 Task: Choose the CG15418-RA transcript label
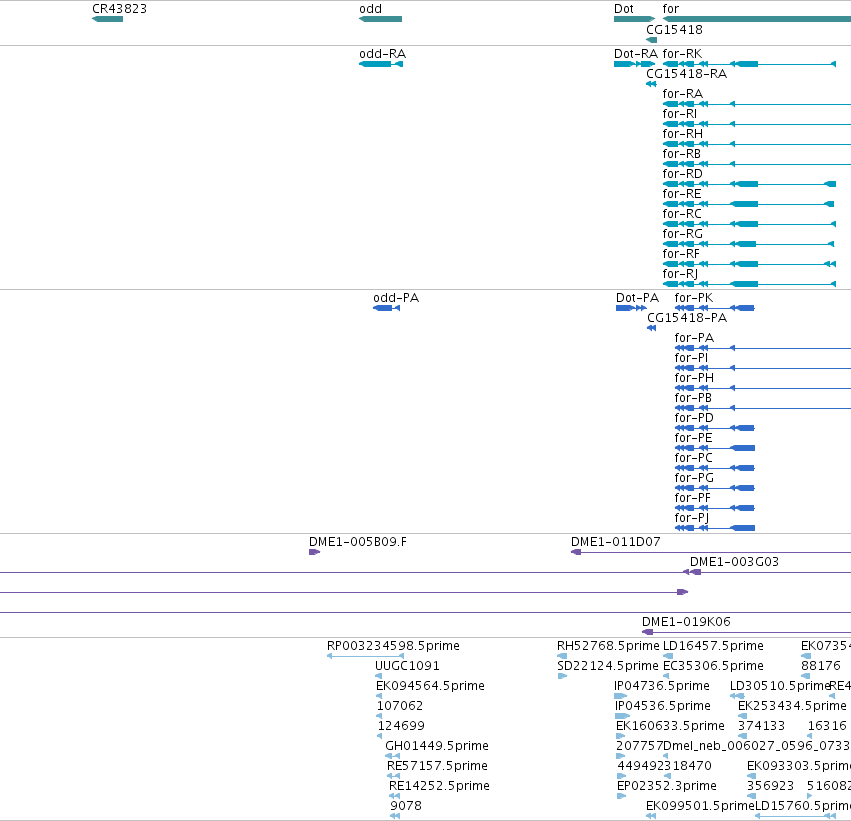687,74
